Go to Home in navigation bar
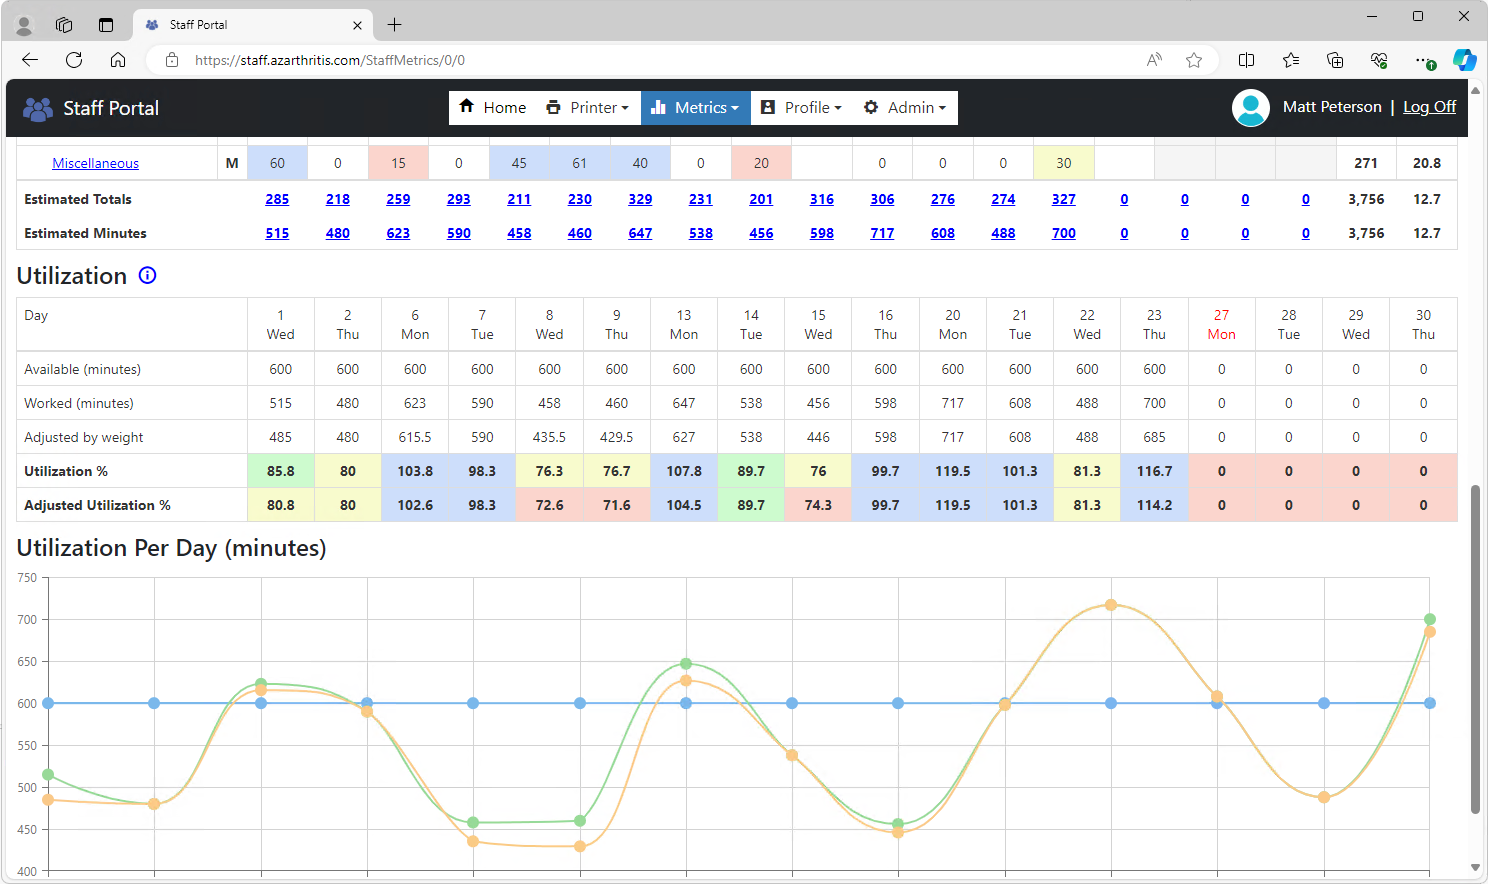Viewport: 1488px width, 884px height. tap(493, 107)
